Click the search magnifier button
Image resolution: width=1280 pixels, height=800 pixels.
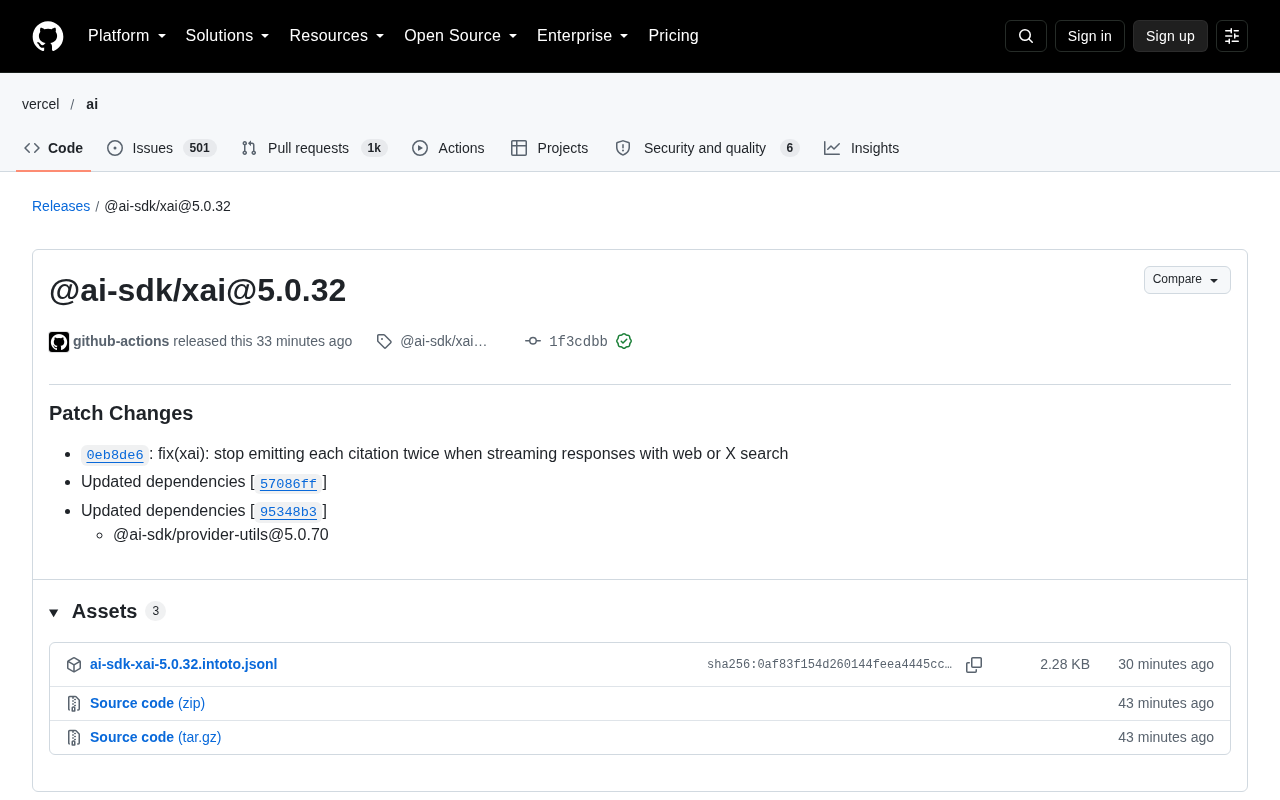[x=1026, y=36]
